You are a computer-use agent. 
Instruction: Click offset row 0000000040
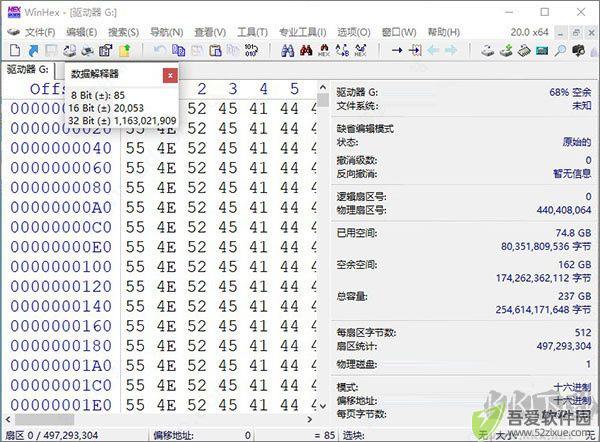tap(61, 148)
